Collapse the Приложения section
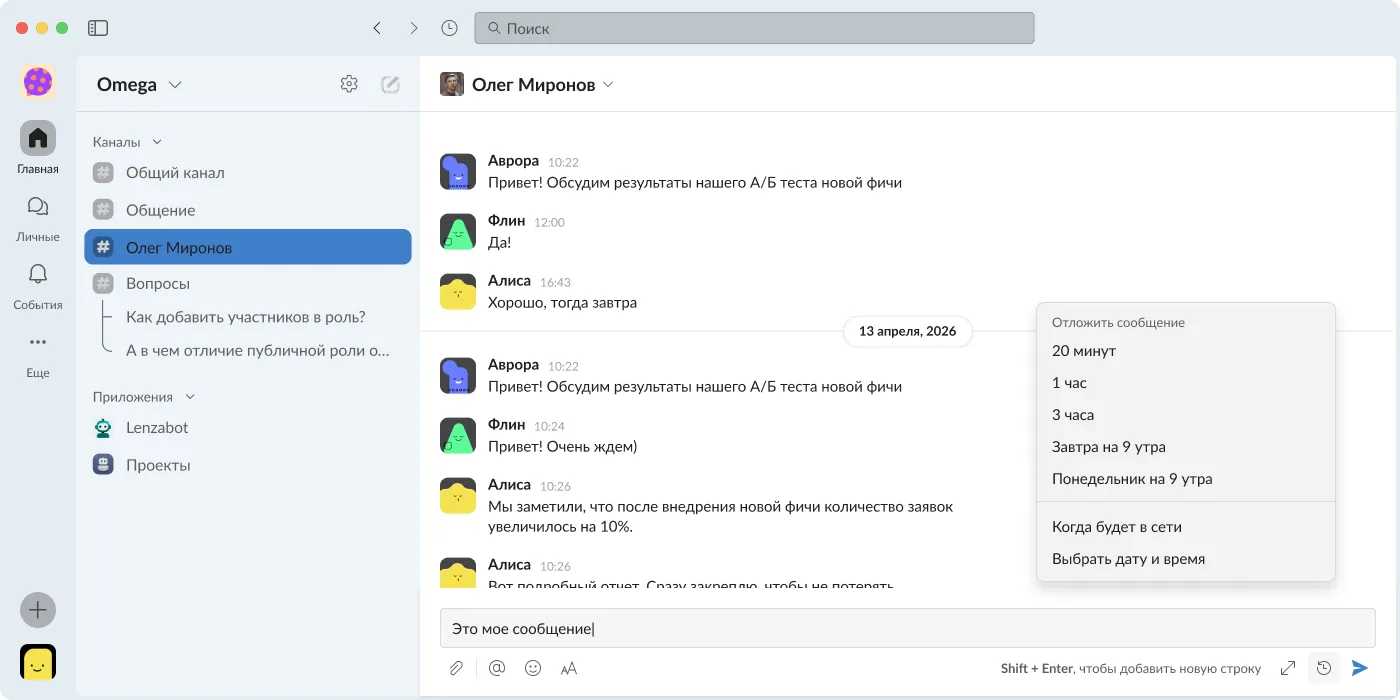The height and width of the screenshot is (700, 1400). tap(144, 397)
